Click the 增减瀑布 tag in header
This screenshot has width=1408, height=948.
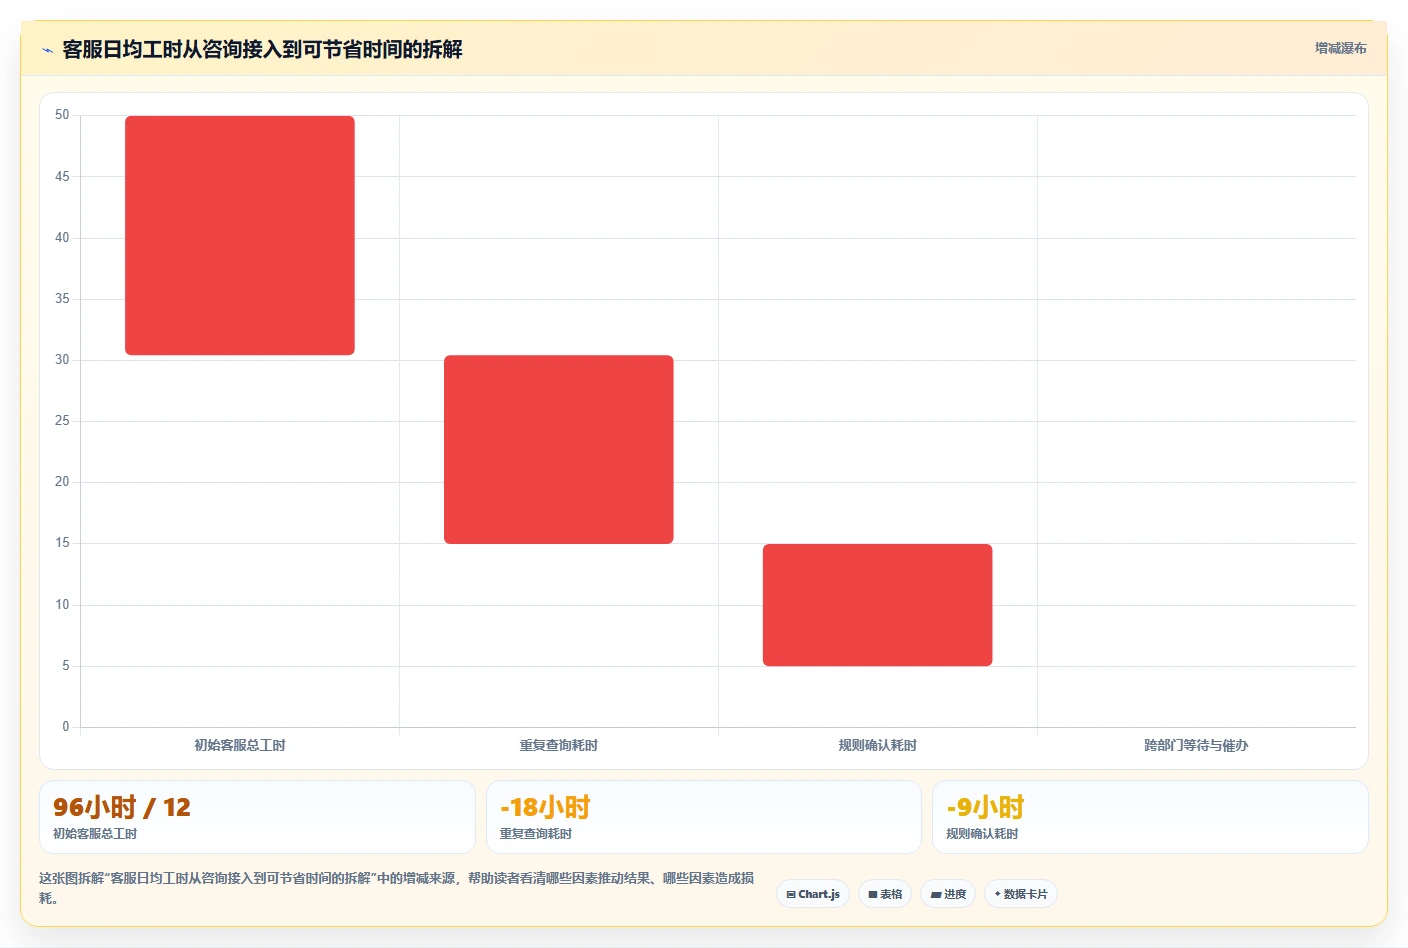1340,48
